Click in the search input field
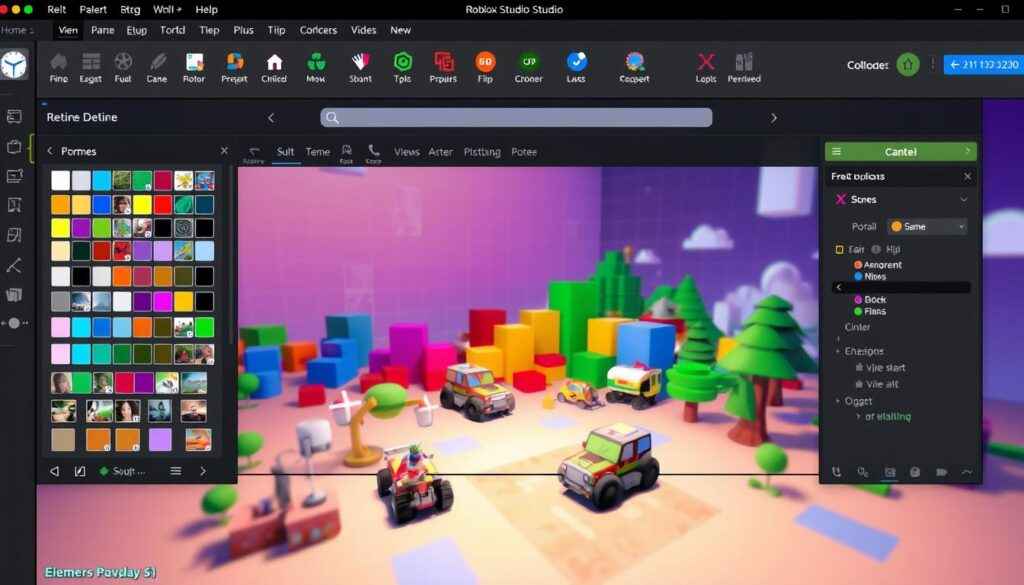Image resolution: width=1024 pixels, height=585 pixels. 516,118
